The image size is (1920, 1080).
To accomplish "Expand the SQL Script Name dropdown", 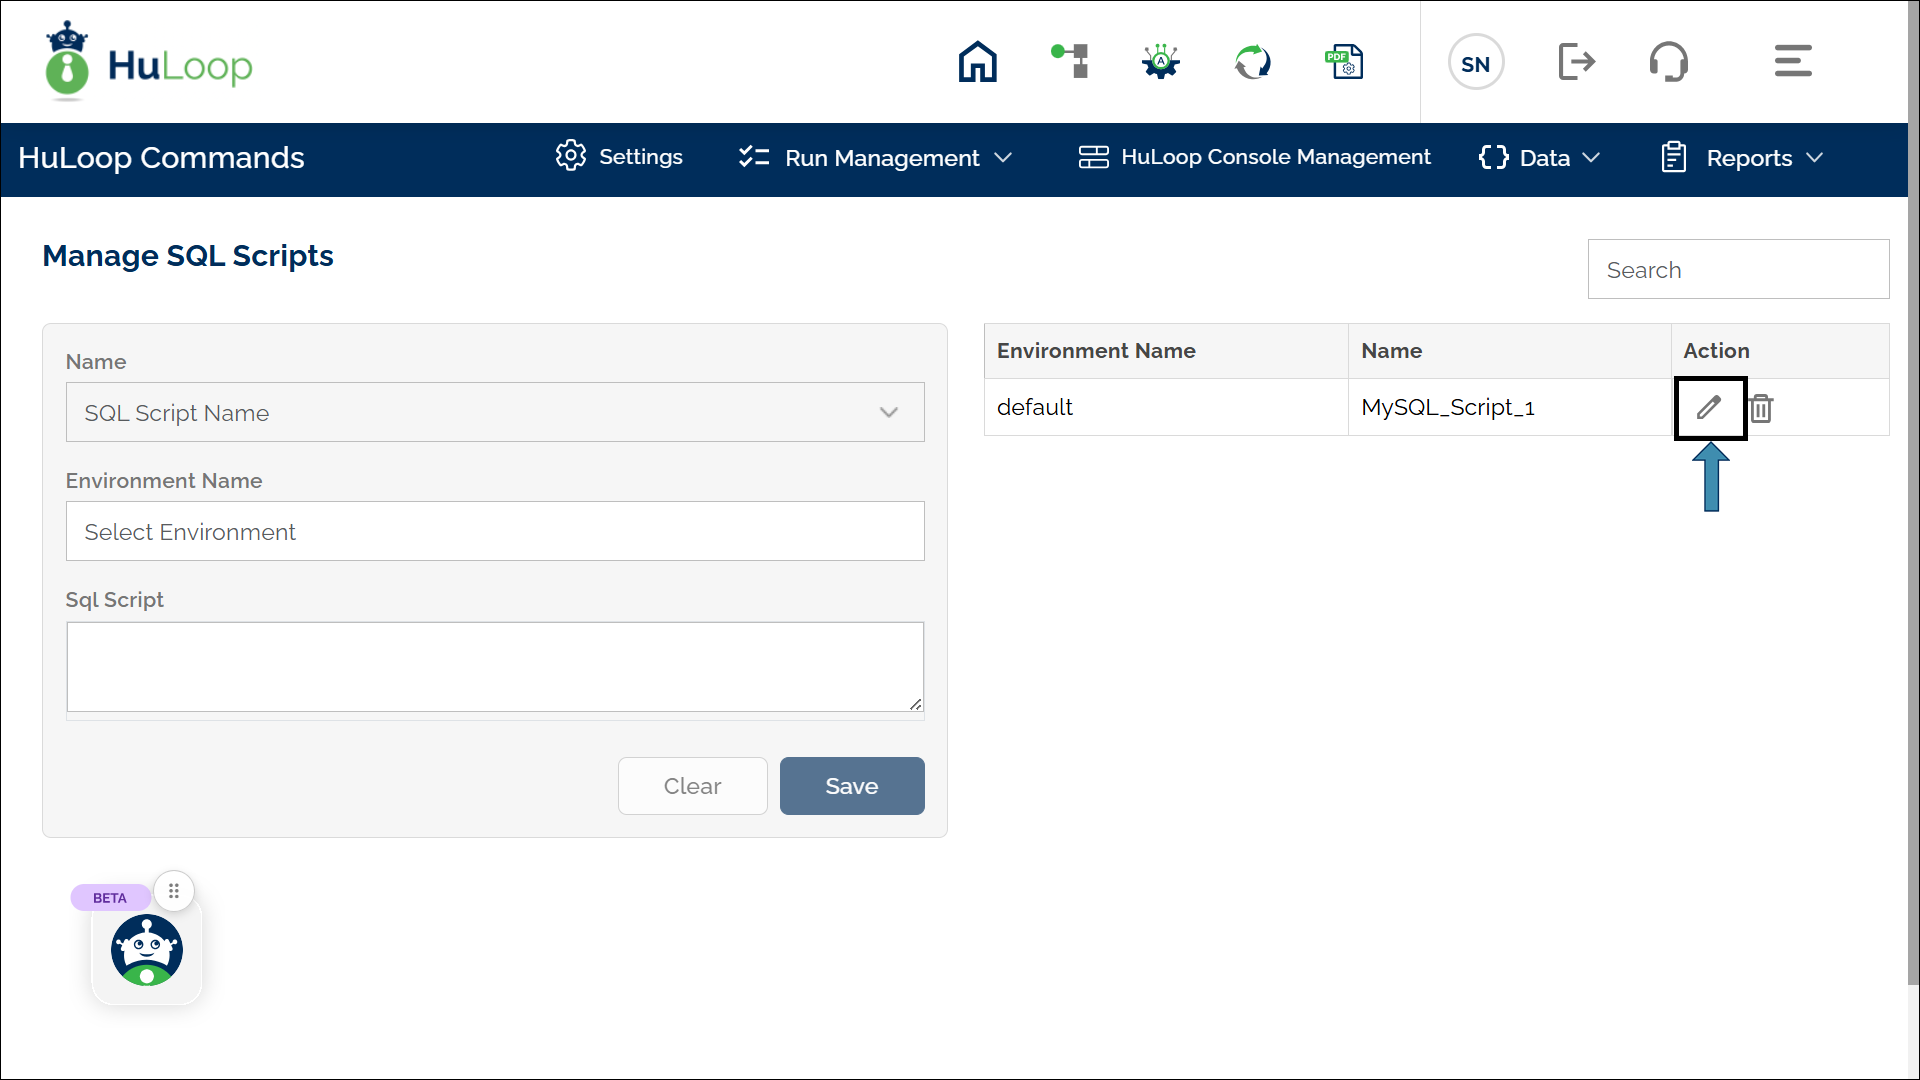I will click(495, 412).
